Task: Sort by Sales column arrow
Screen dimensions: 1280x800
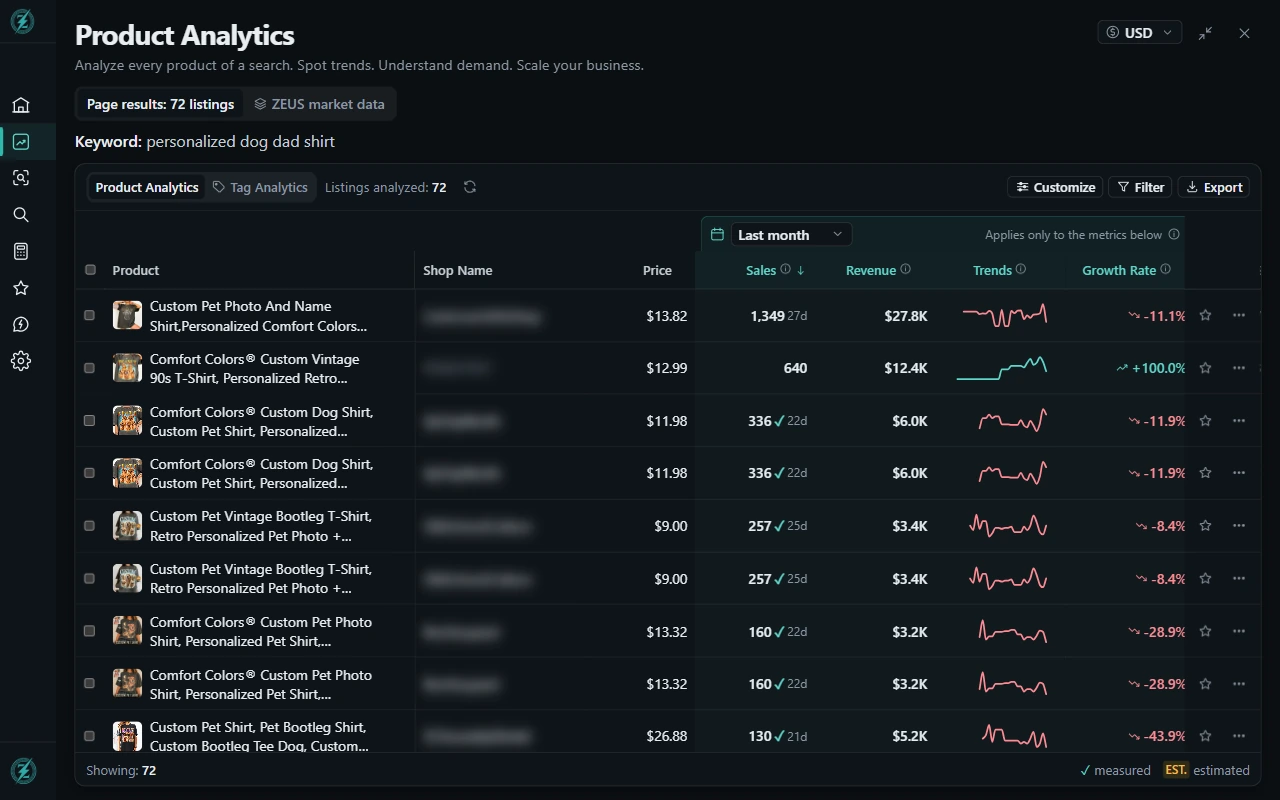Action: coord(801,270)
